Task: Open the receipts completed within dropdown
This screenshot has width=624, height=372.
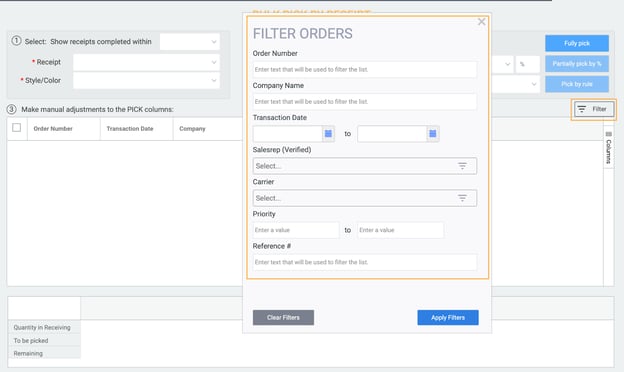Action: pyautogui.click(x=190, y=42)
